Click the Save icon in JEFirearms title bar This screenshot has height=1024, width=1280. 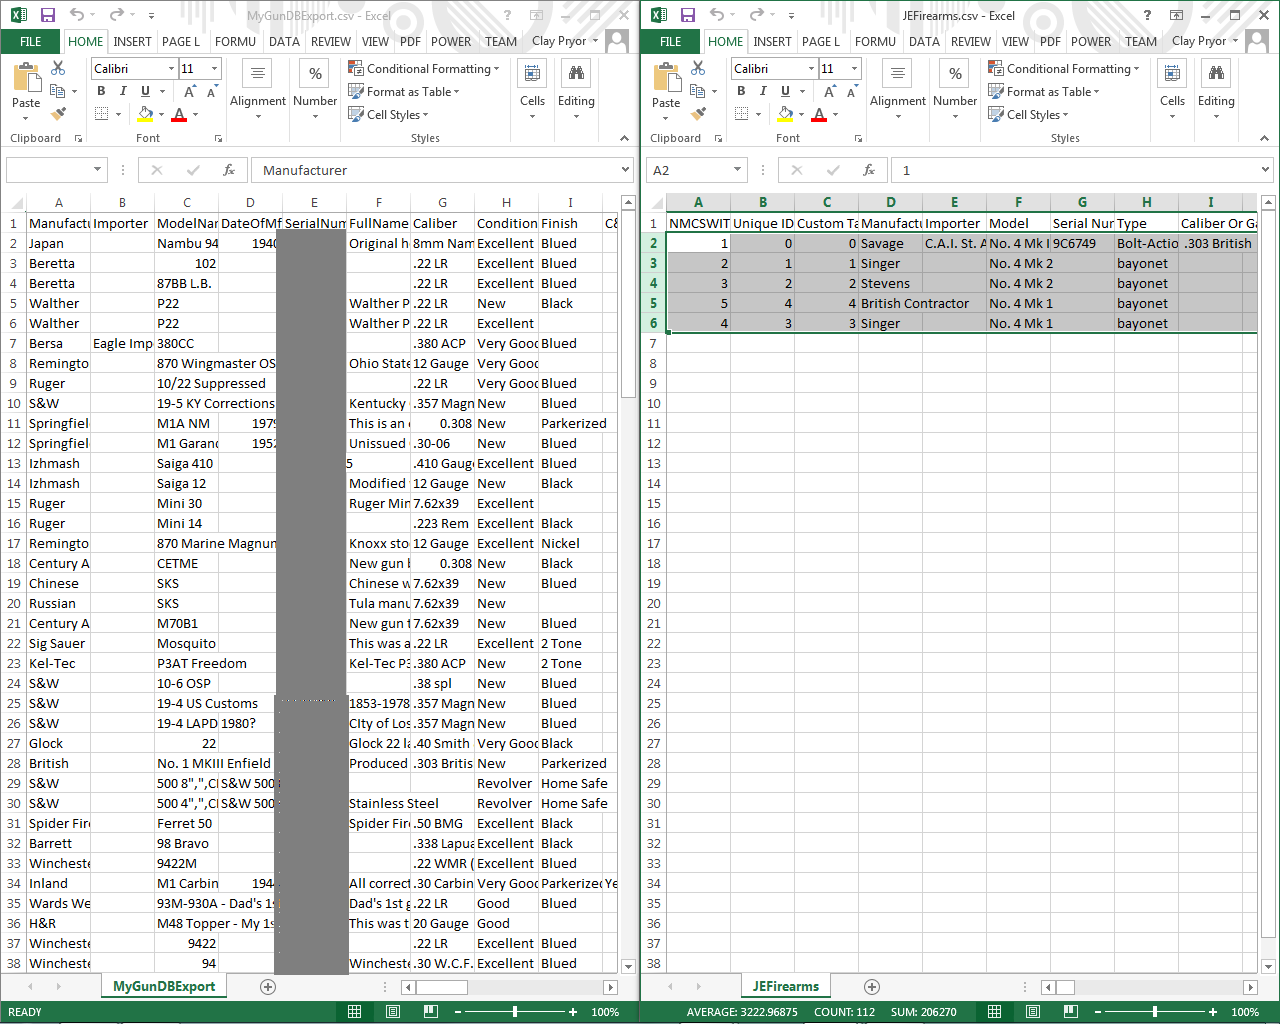click(690, 12)
